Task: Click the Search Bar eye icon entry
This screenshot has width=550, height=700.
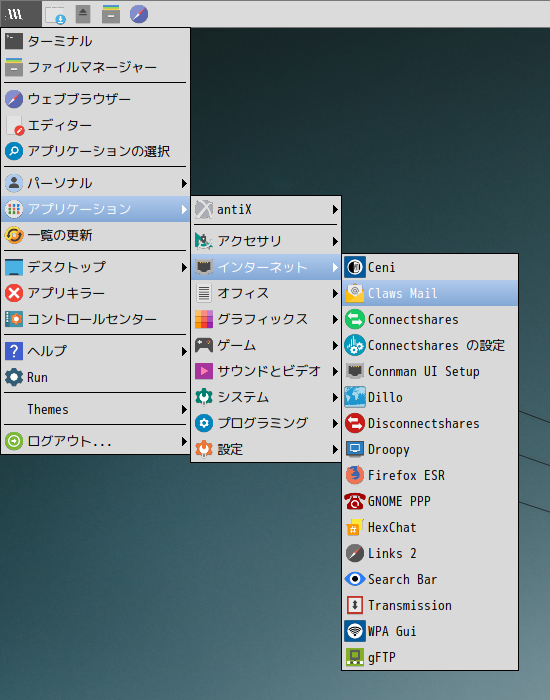Action: (430, 579)
